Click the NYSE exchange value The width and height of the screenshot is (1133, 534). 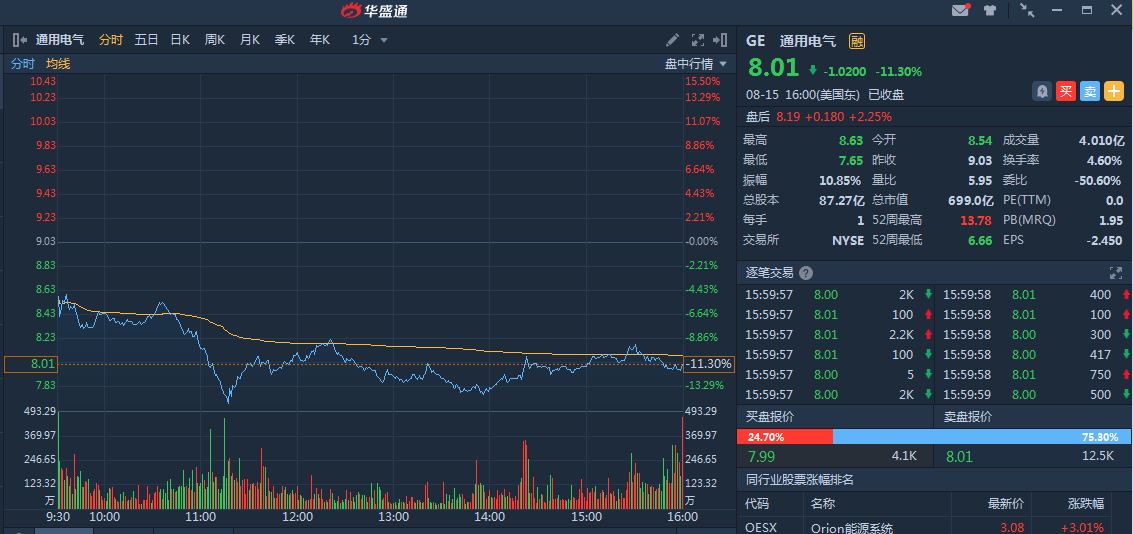coord(848,240)
